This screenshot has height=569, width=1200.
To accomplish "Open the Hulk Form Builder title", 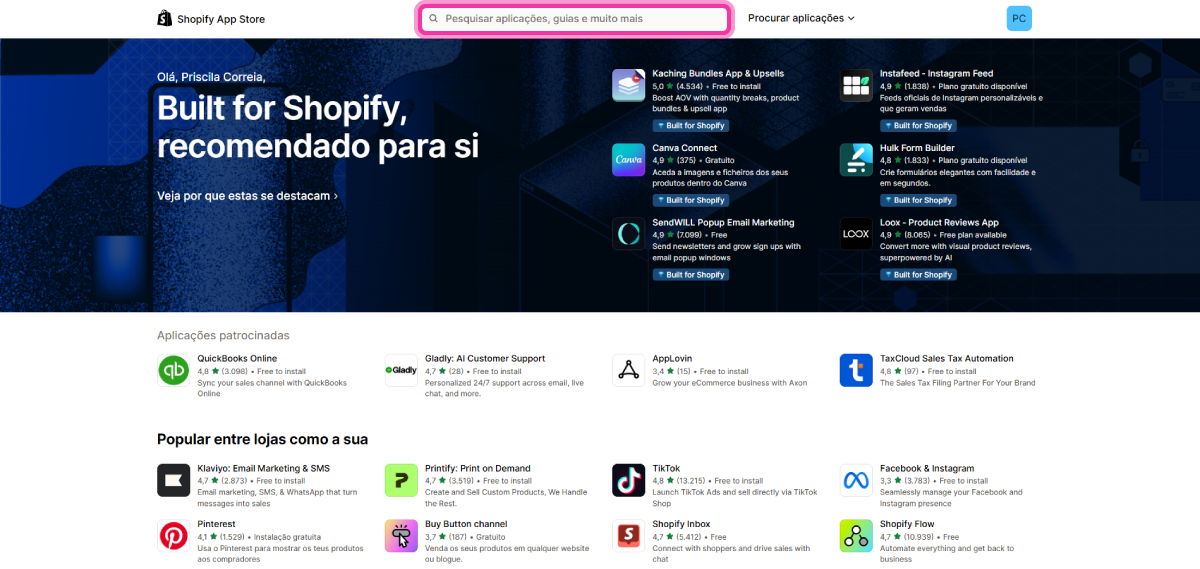I will [917, 148].
